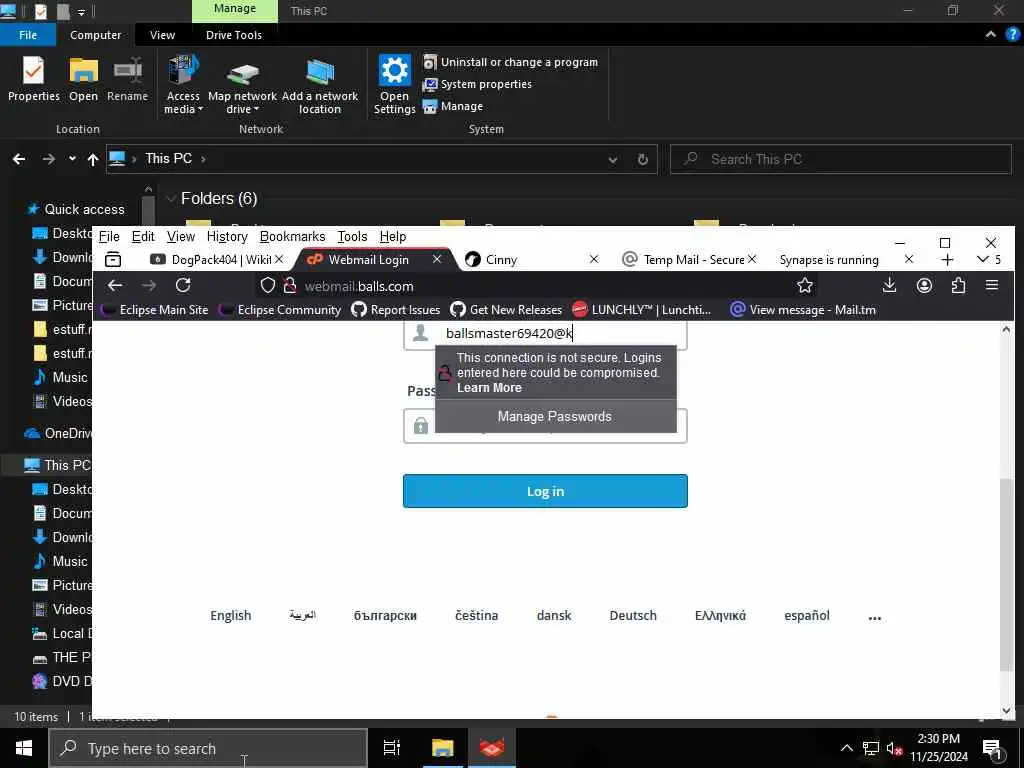The height and width of the screenshot is (768, 1024).
Task: Select Music under Quick access in the sidebar
Action: click(x=69, y=377)
